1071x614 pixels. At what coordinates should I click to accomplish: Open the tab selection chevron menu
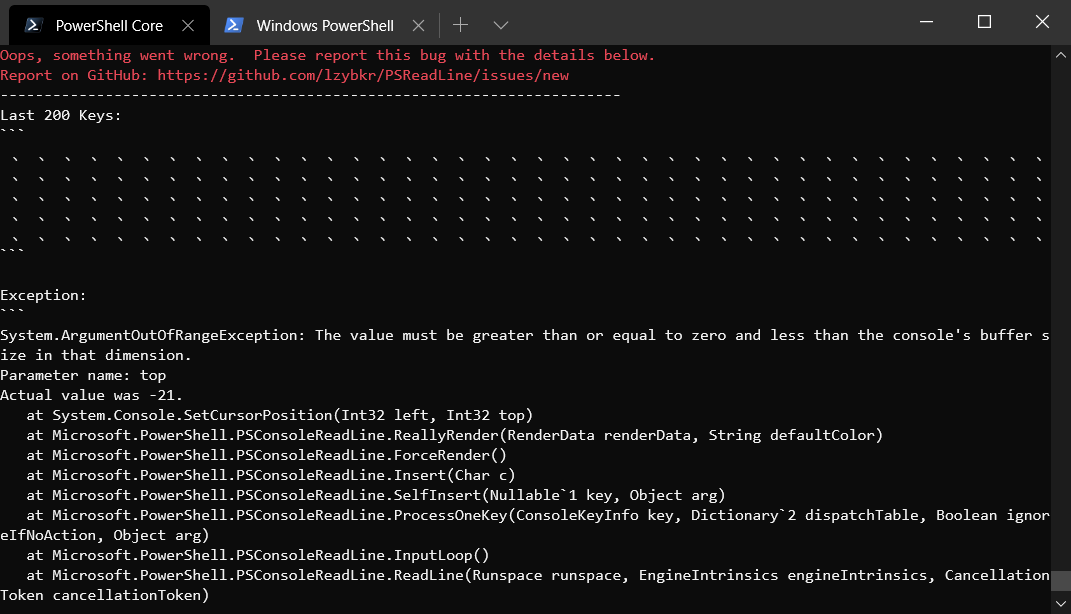click(500, 24)
